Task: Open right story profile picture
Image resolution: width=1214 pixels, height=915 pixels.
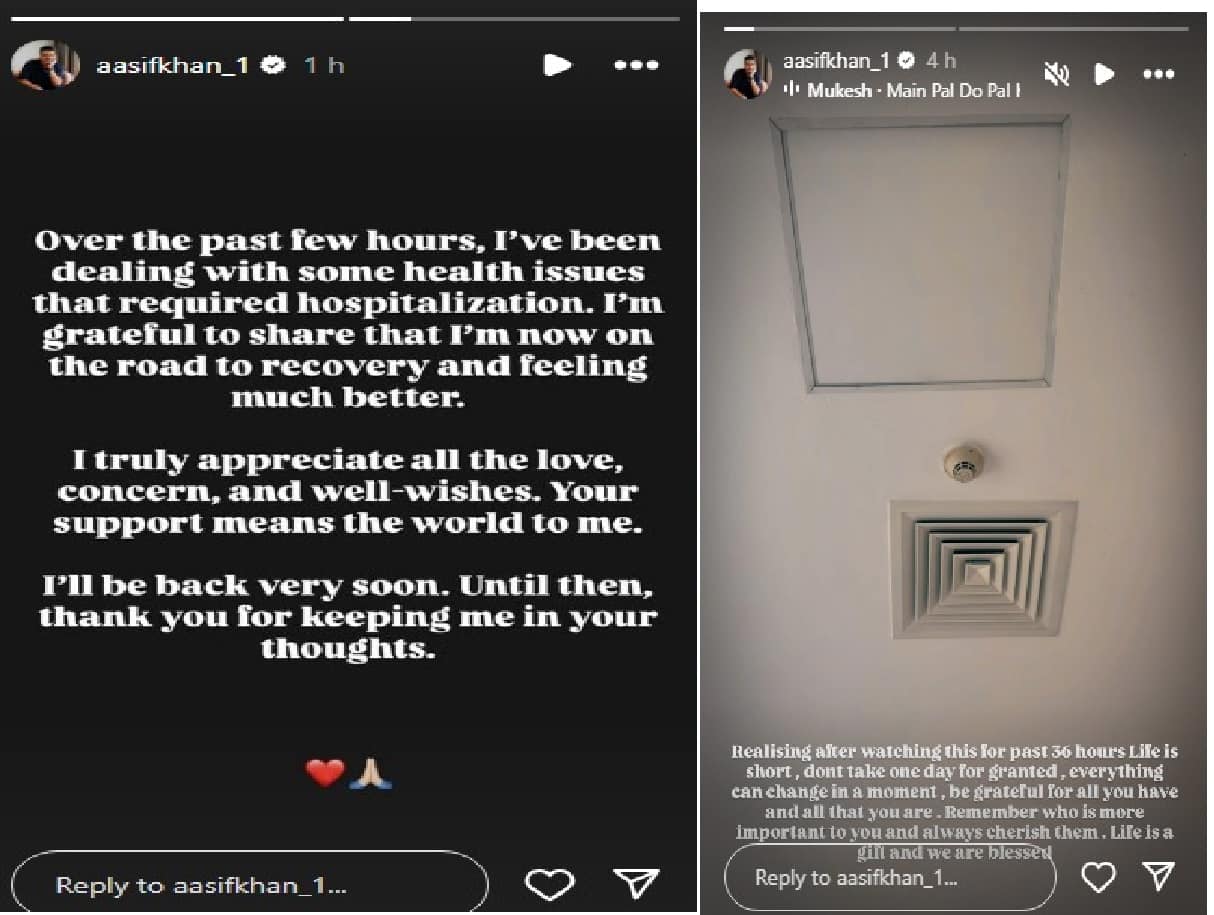Action: (748, 74)
